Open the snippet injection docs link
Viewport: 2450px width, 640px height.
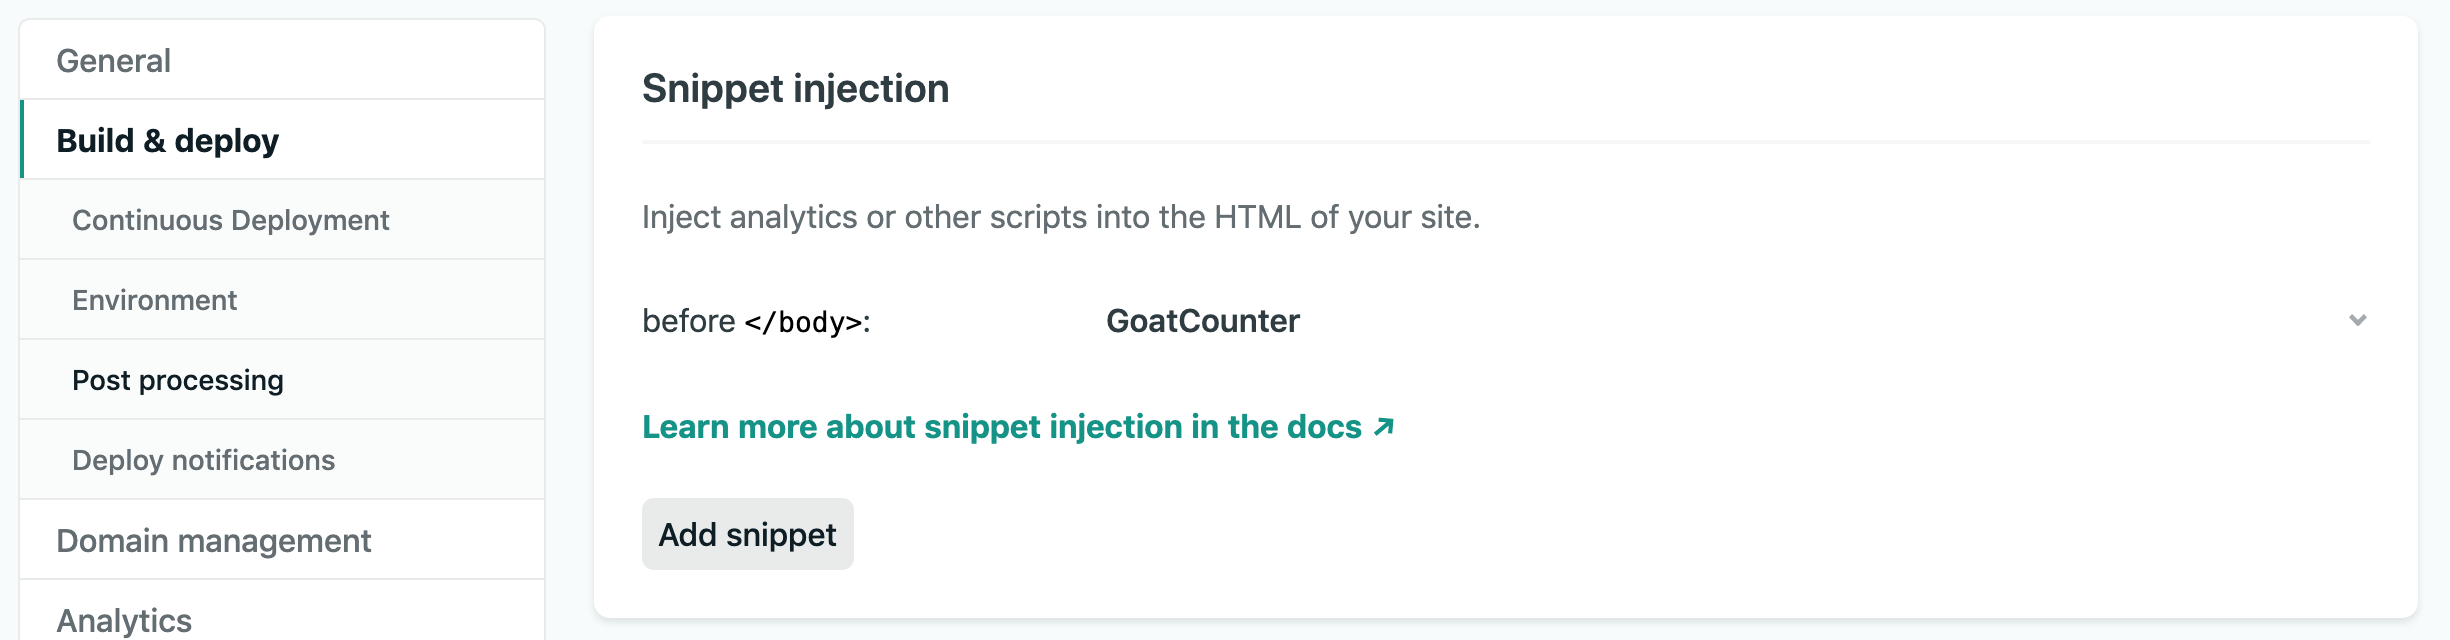click(1018, 427)
